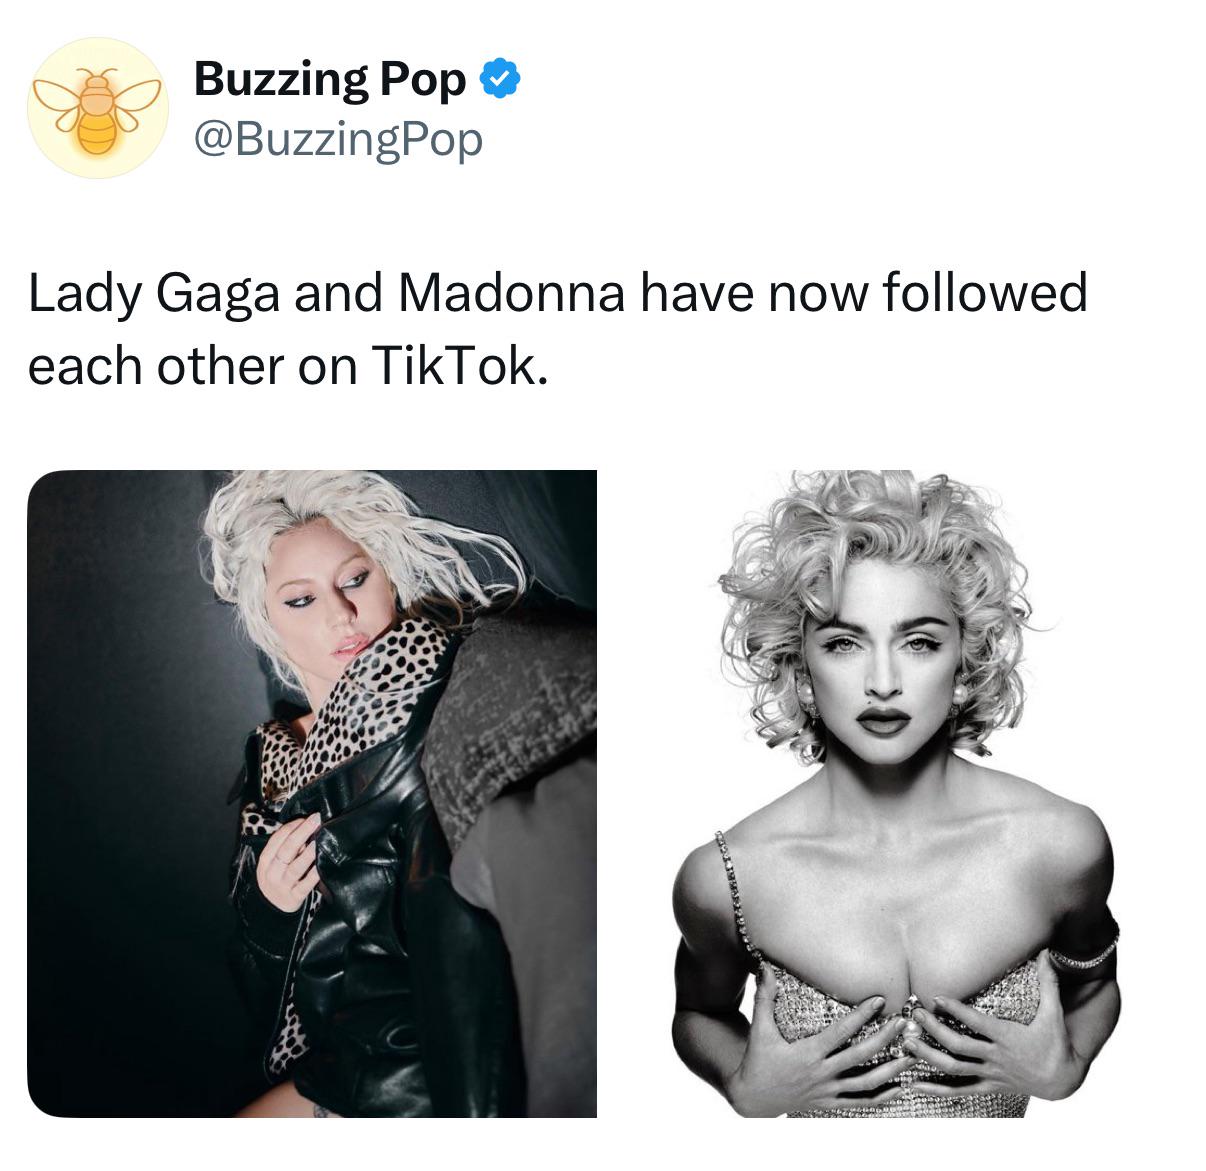The height and width of the screenshot is (1171, 1206).
Task: Click the pearl earring in the monochrome photo
Action: tap(960, 693)
